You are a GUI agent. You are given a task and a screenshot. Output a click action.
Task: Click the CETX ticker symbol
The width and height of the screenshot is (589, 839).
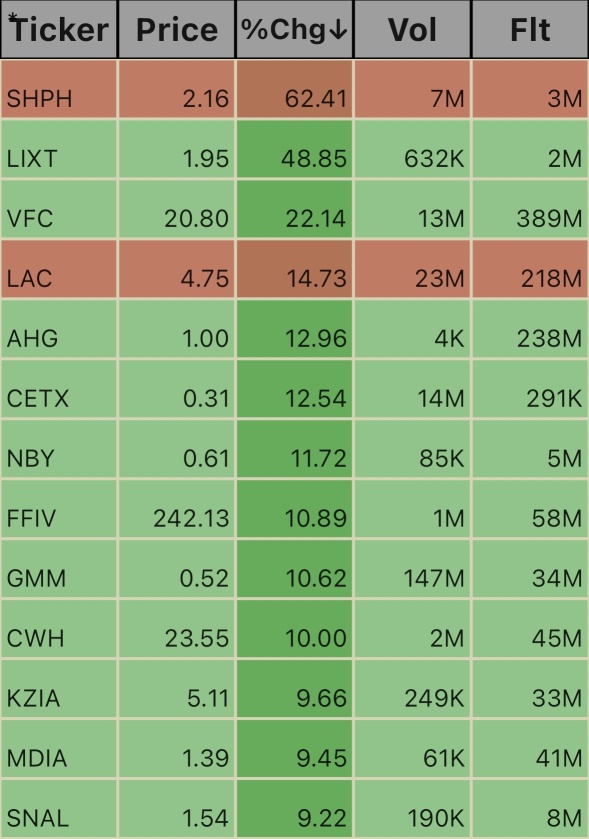coord(37,399)
